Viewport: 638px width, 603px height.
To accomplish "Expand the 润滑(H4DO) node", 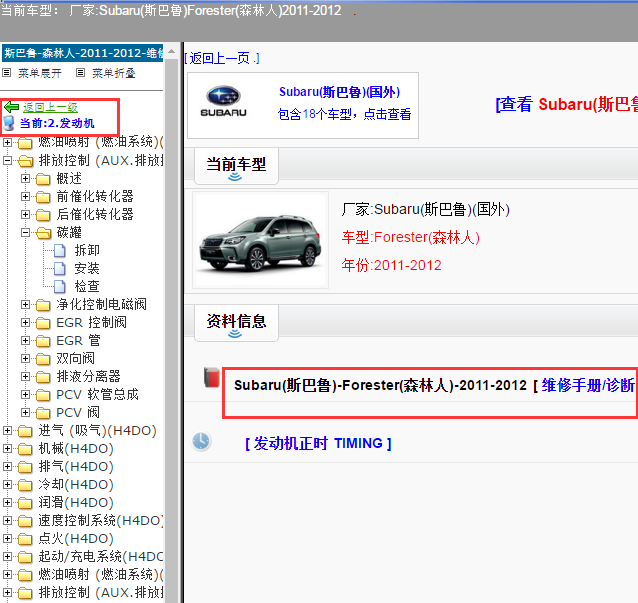I will 7,502.
